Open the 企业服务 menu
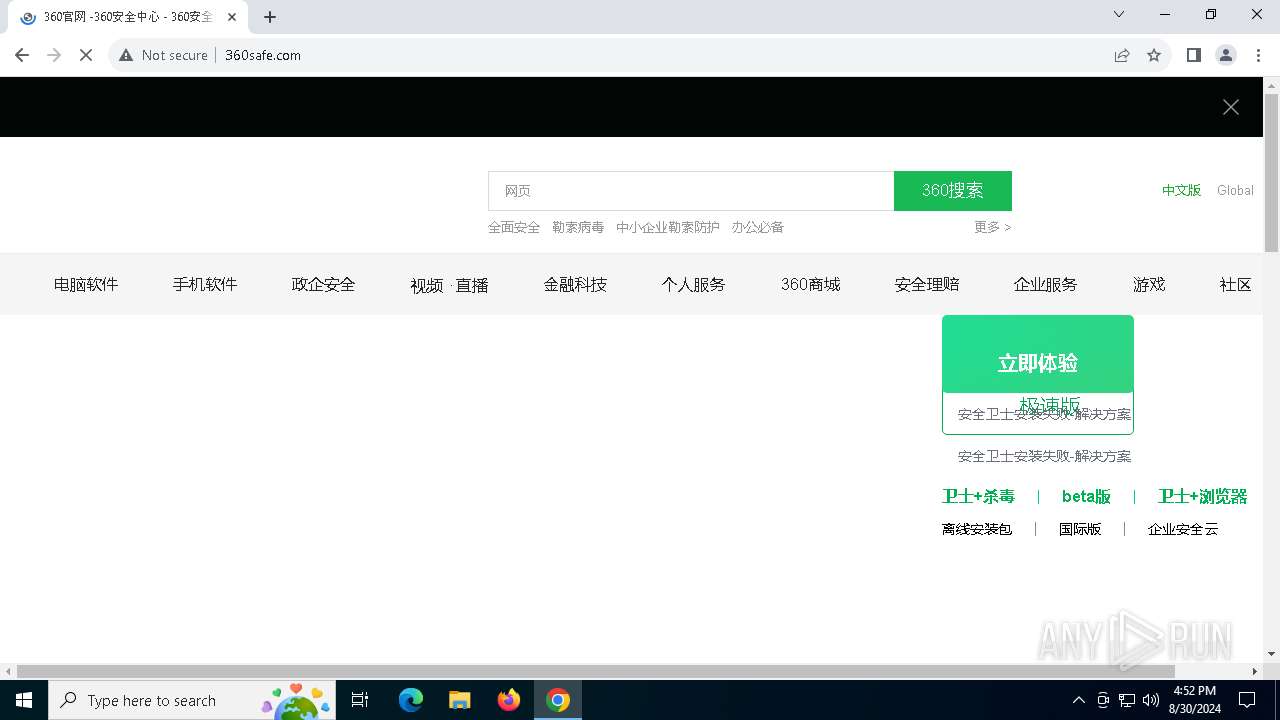The width and height of the screenshot is (1280, 720). (1045, 284)
